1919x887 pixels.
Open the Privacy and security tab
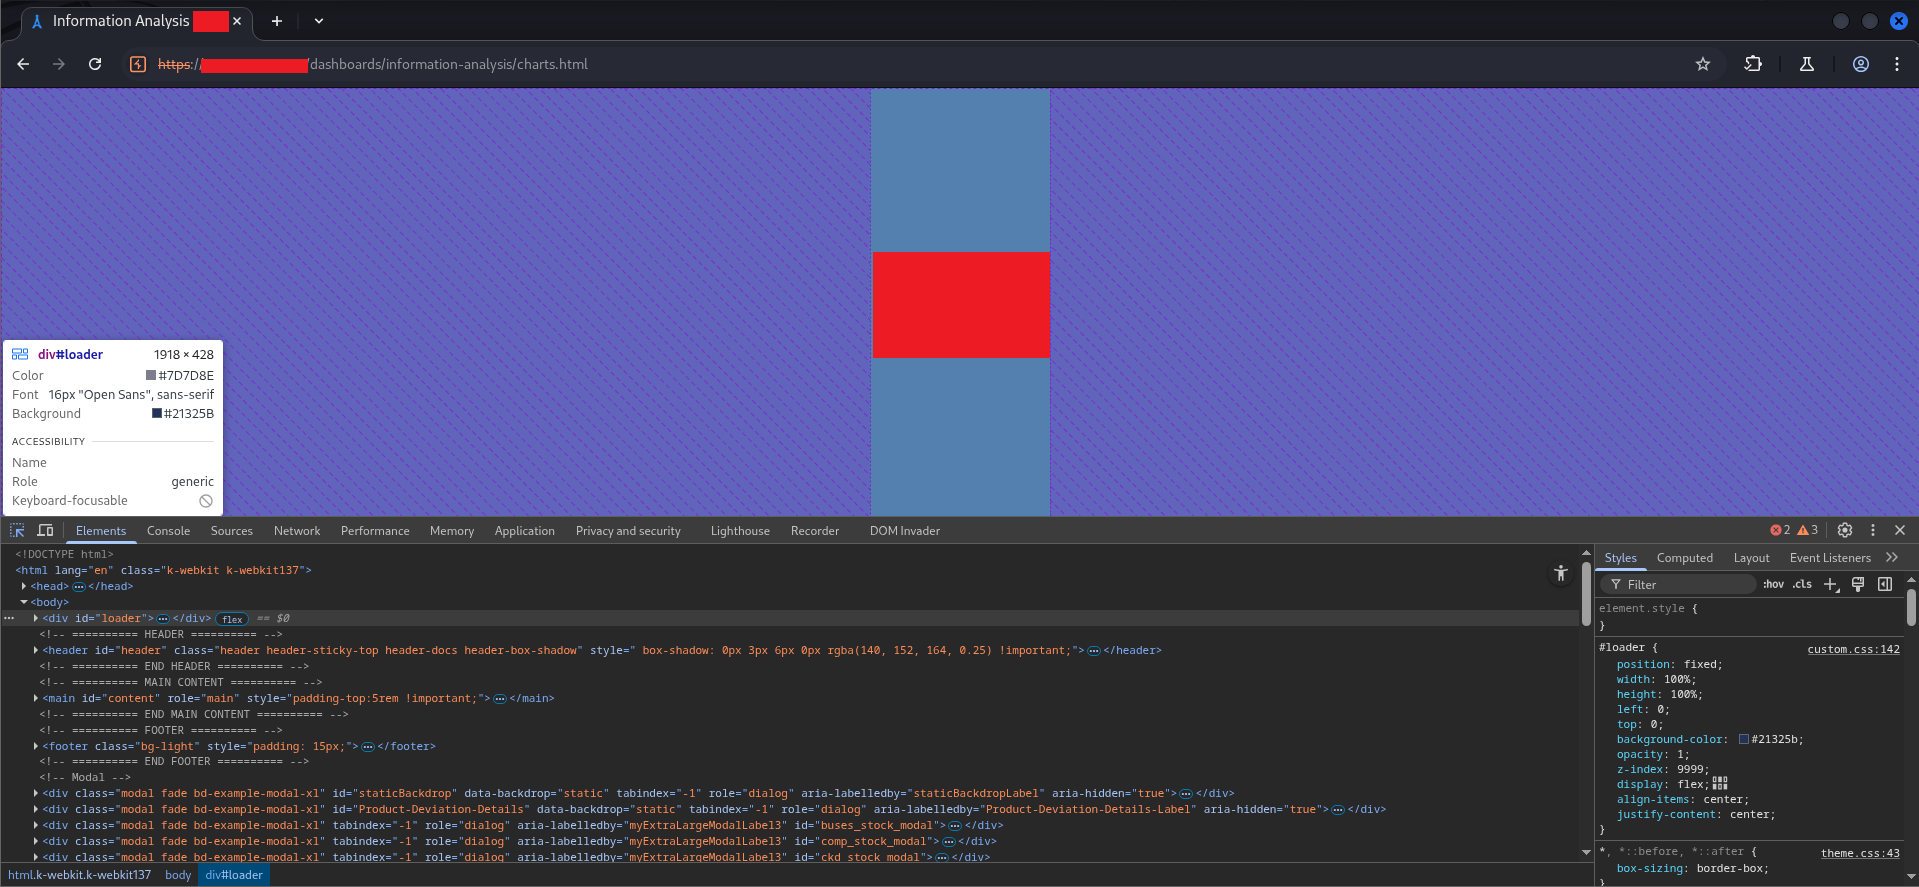pos(628,531)
